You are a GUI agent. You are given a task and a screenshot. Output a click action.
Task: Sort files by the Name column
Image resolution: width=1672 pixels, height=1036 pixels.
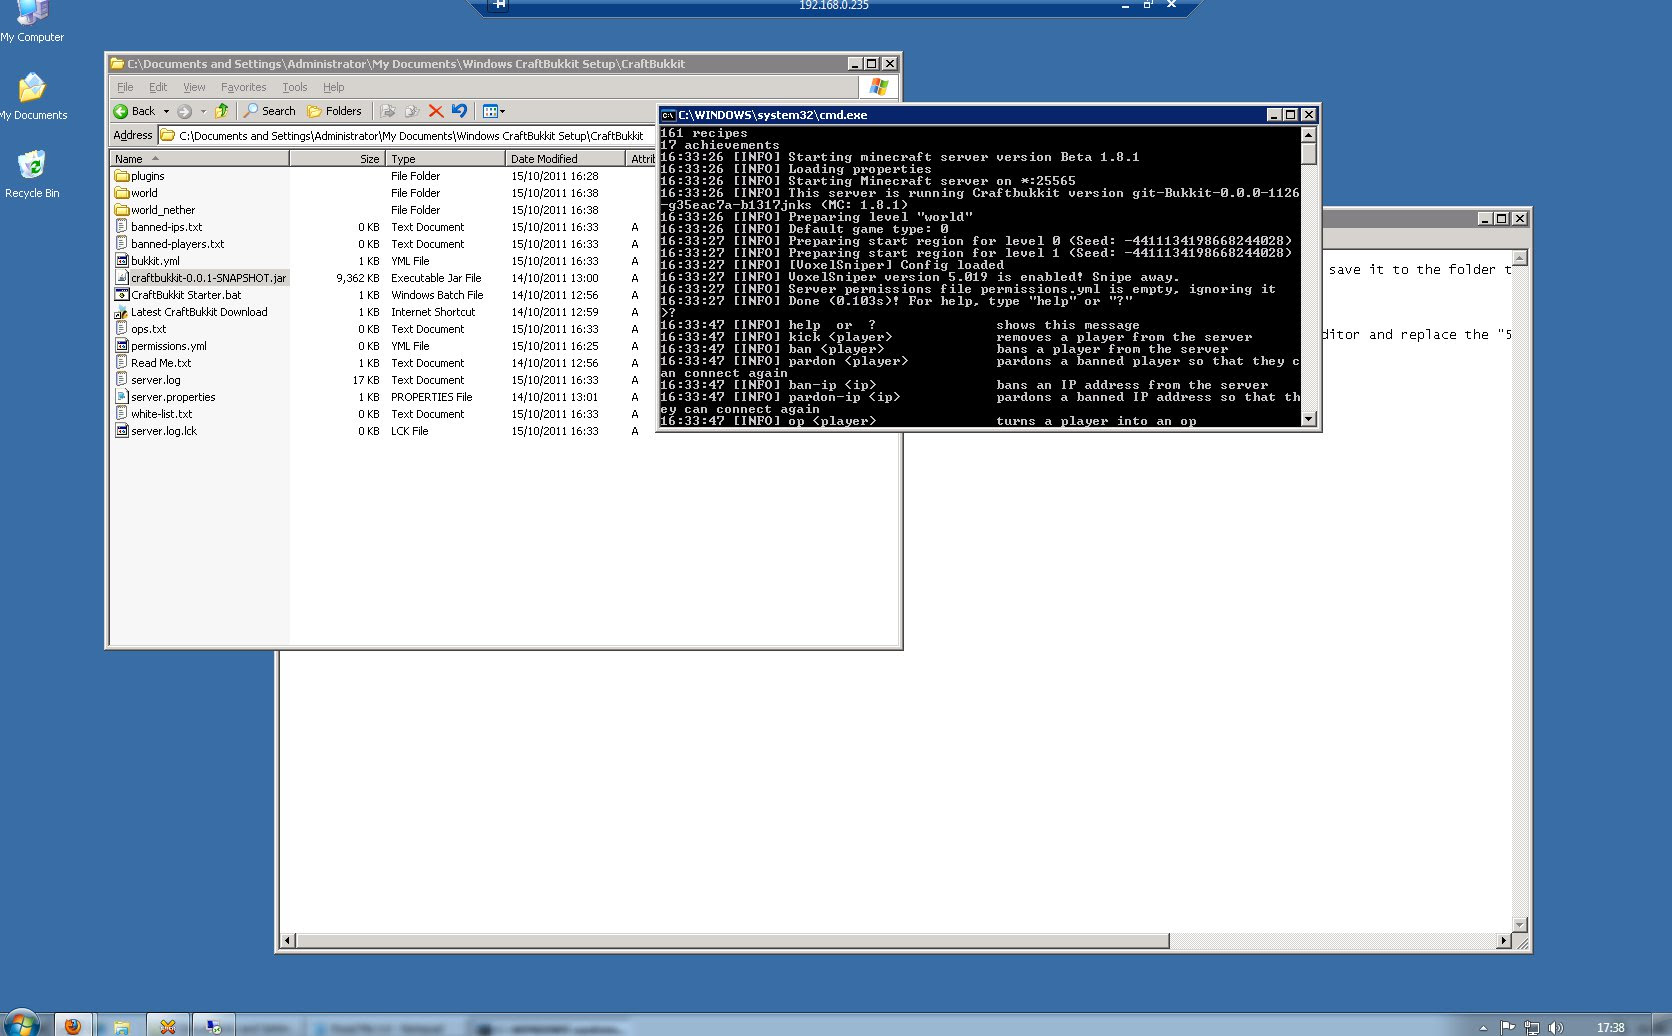click(x=199, y=159)
